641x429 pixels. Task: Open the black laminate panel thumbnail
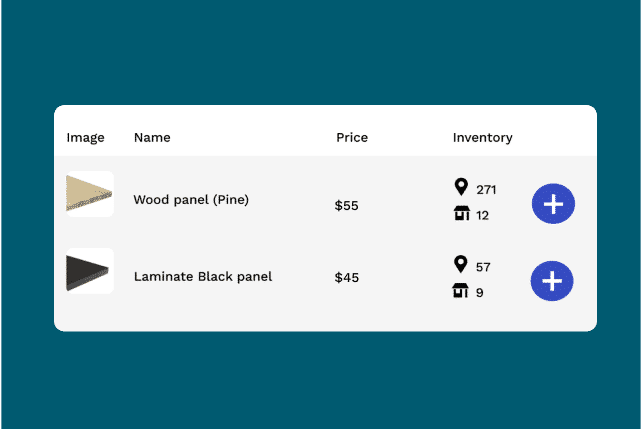tap(90, 271)
